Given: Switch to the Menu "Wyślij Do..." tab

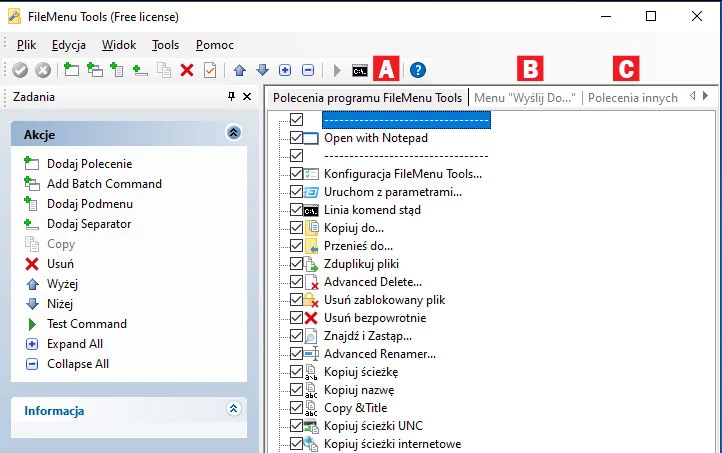Looking at the screenshot, I should point(525,98).
